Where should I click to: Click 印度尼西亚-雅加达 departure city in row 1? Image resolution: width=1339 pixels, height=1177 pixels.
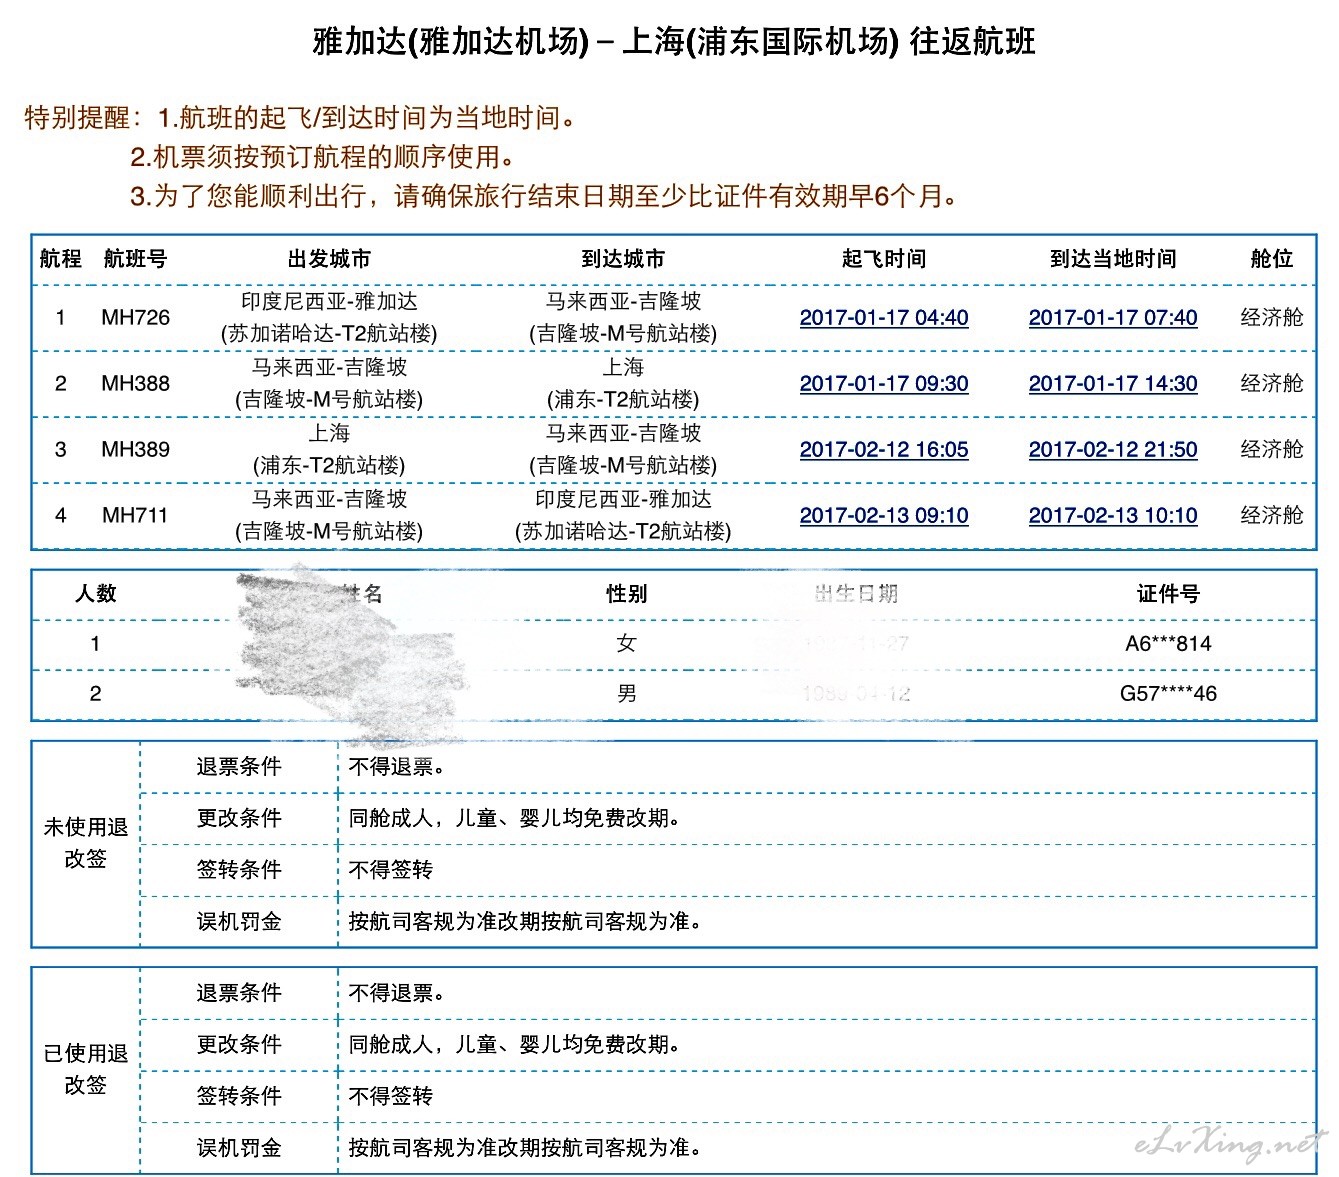[x=329, y=302]
